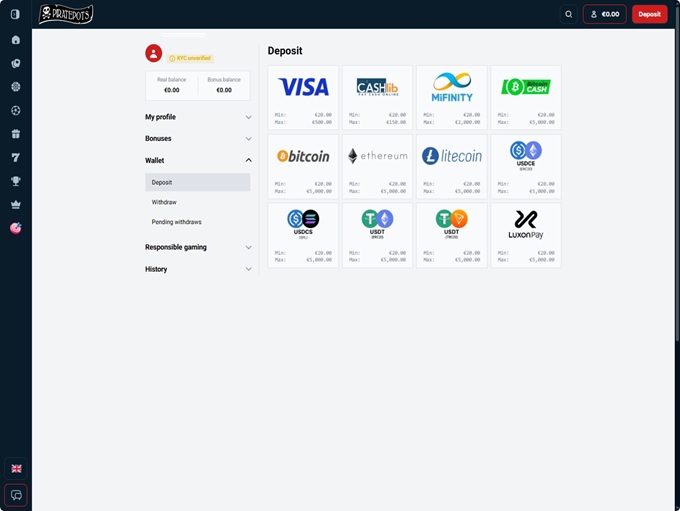Open the lucky seven slots icon
Image resolution: width=680 pixels, height=511 pixels.
coord(16,157)
